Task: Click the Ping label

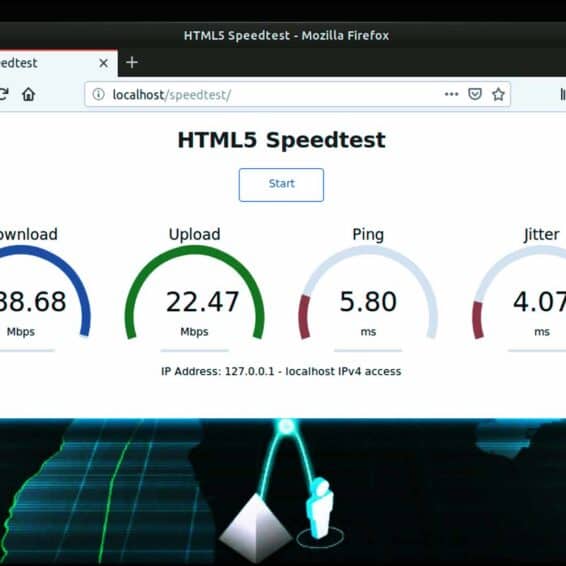Action: tap(368, 235)
